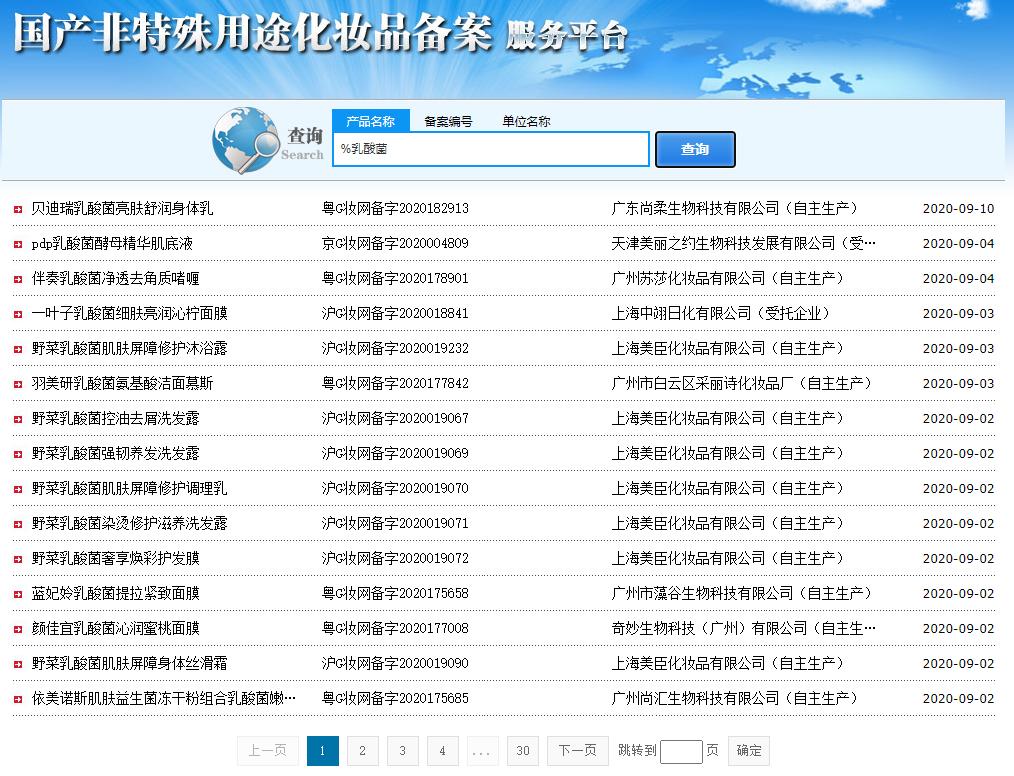
Task: Open the 野菜乳酸菌控油去屑洗发露 product link
Action: 115,419
